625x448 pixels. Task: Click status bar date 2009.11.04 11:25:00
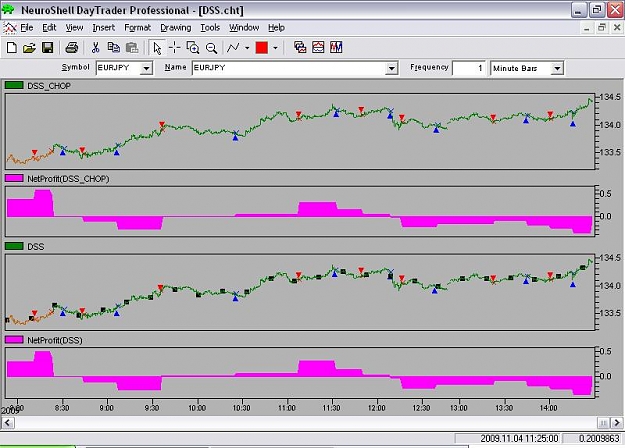tap(519, 438)
